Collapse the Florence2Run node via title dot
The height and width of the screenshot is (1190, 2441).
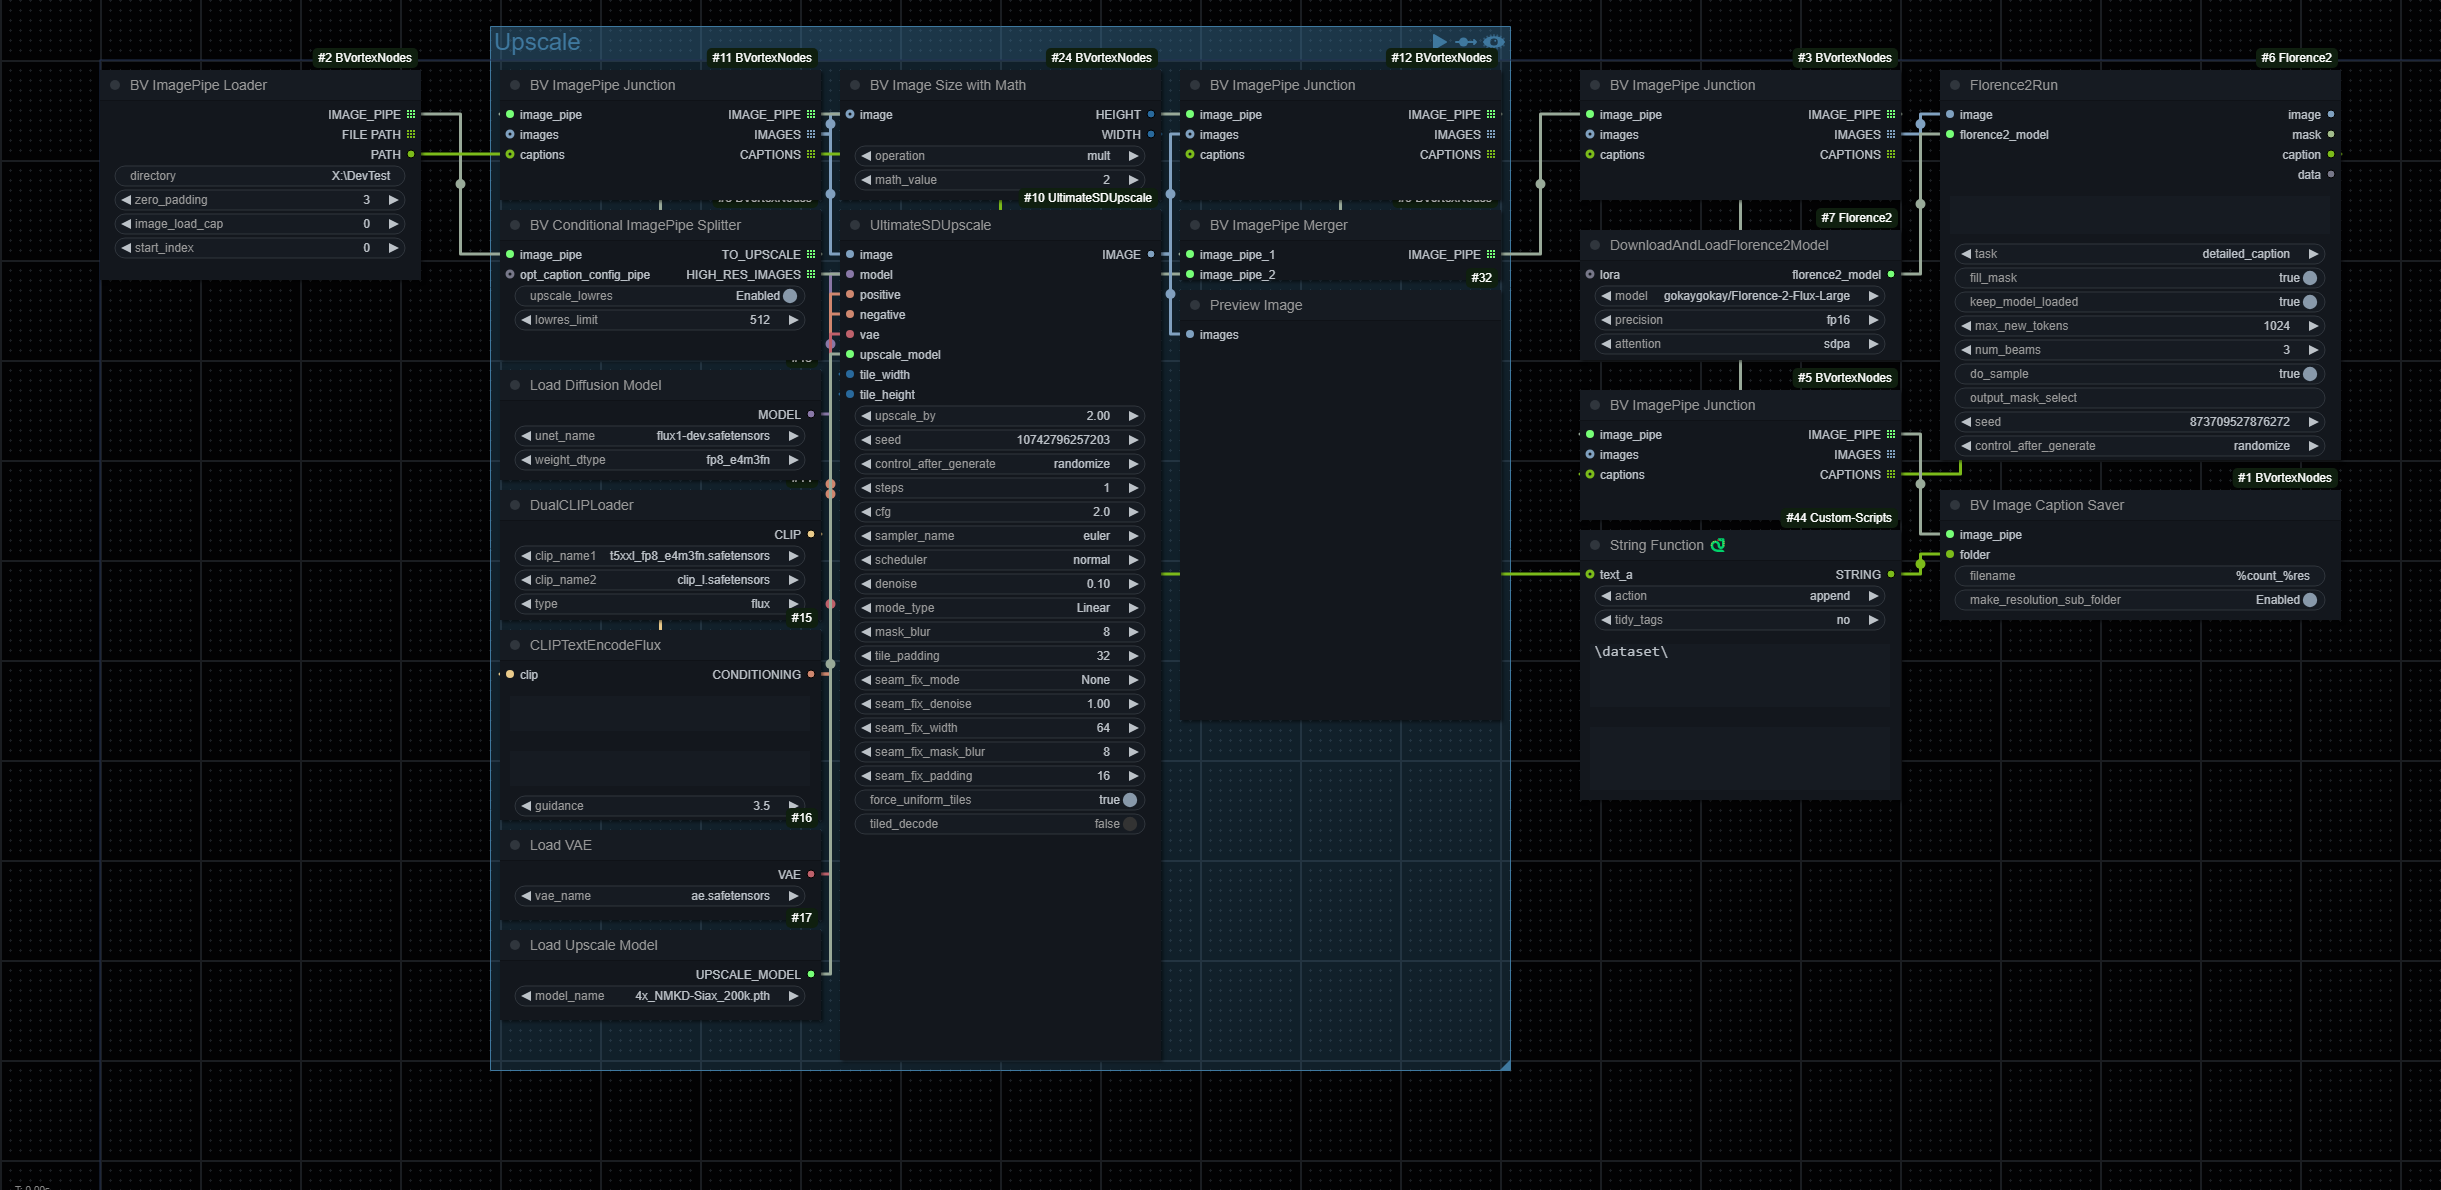tap(1955, 85)
